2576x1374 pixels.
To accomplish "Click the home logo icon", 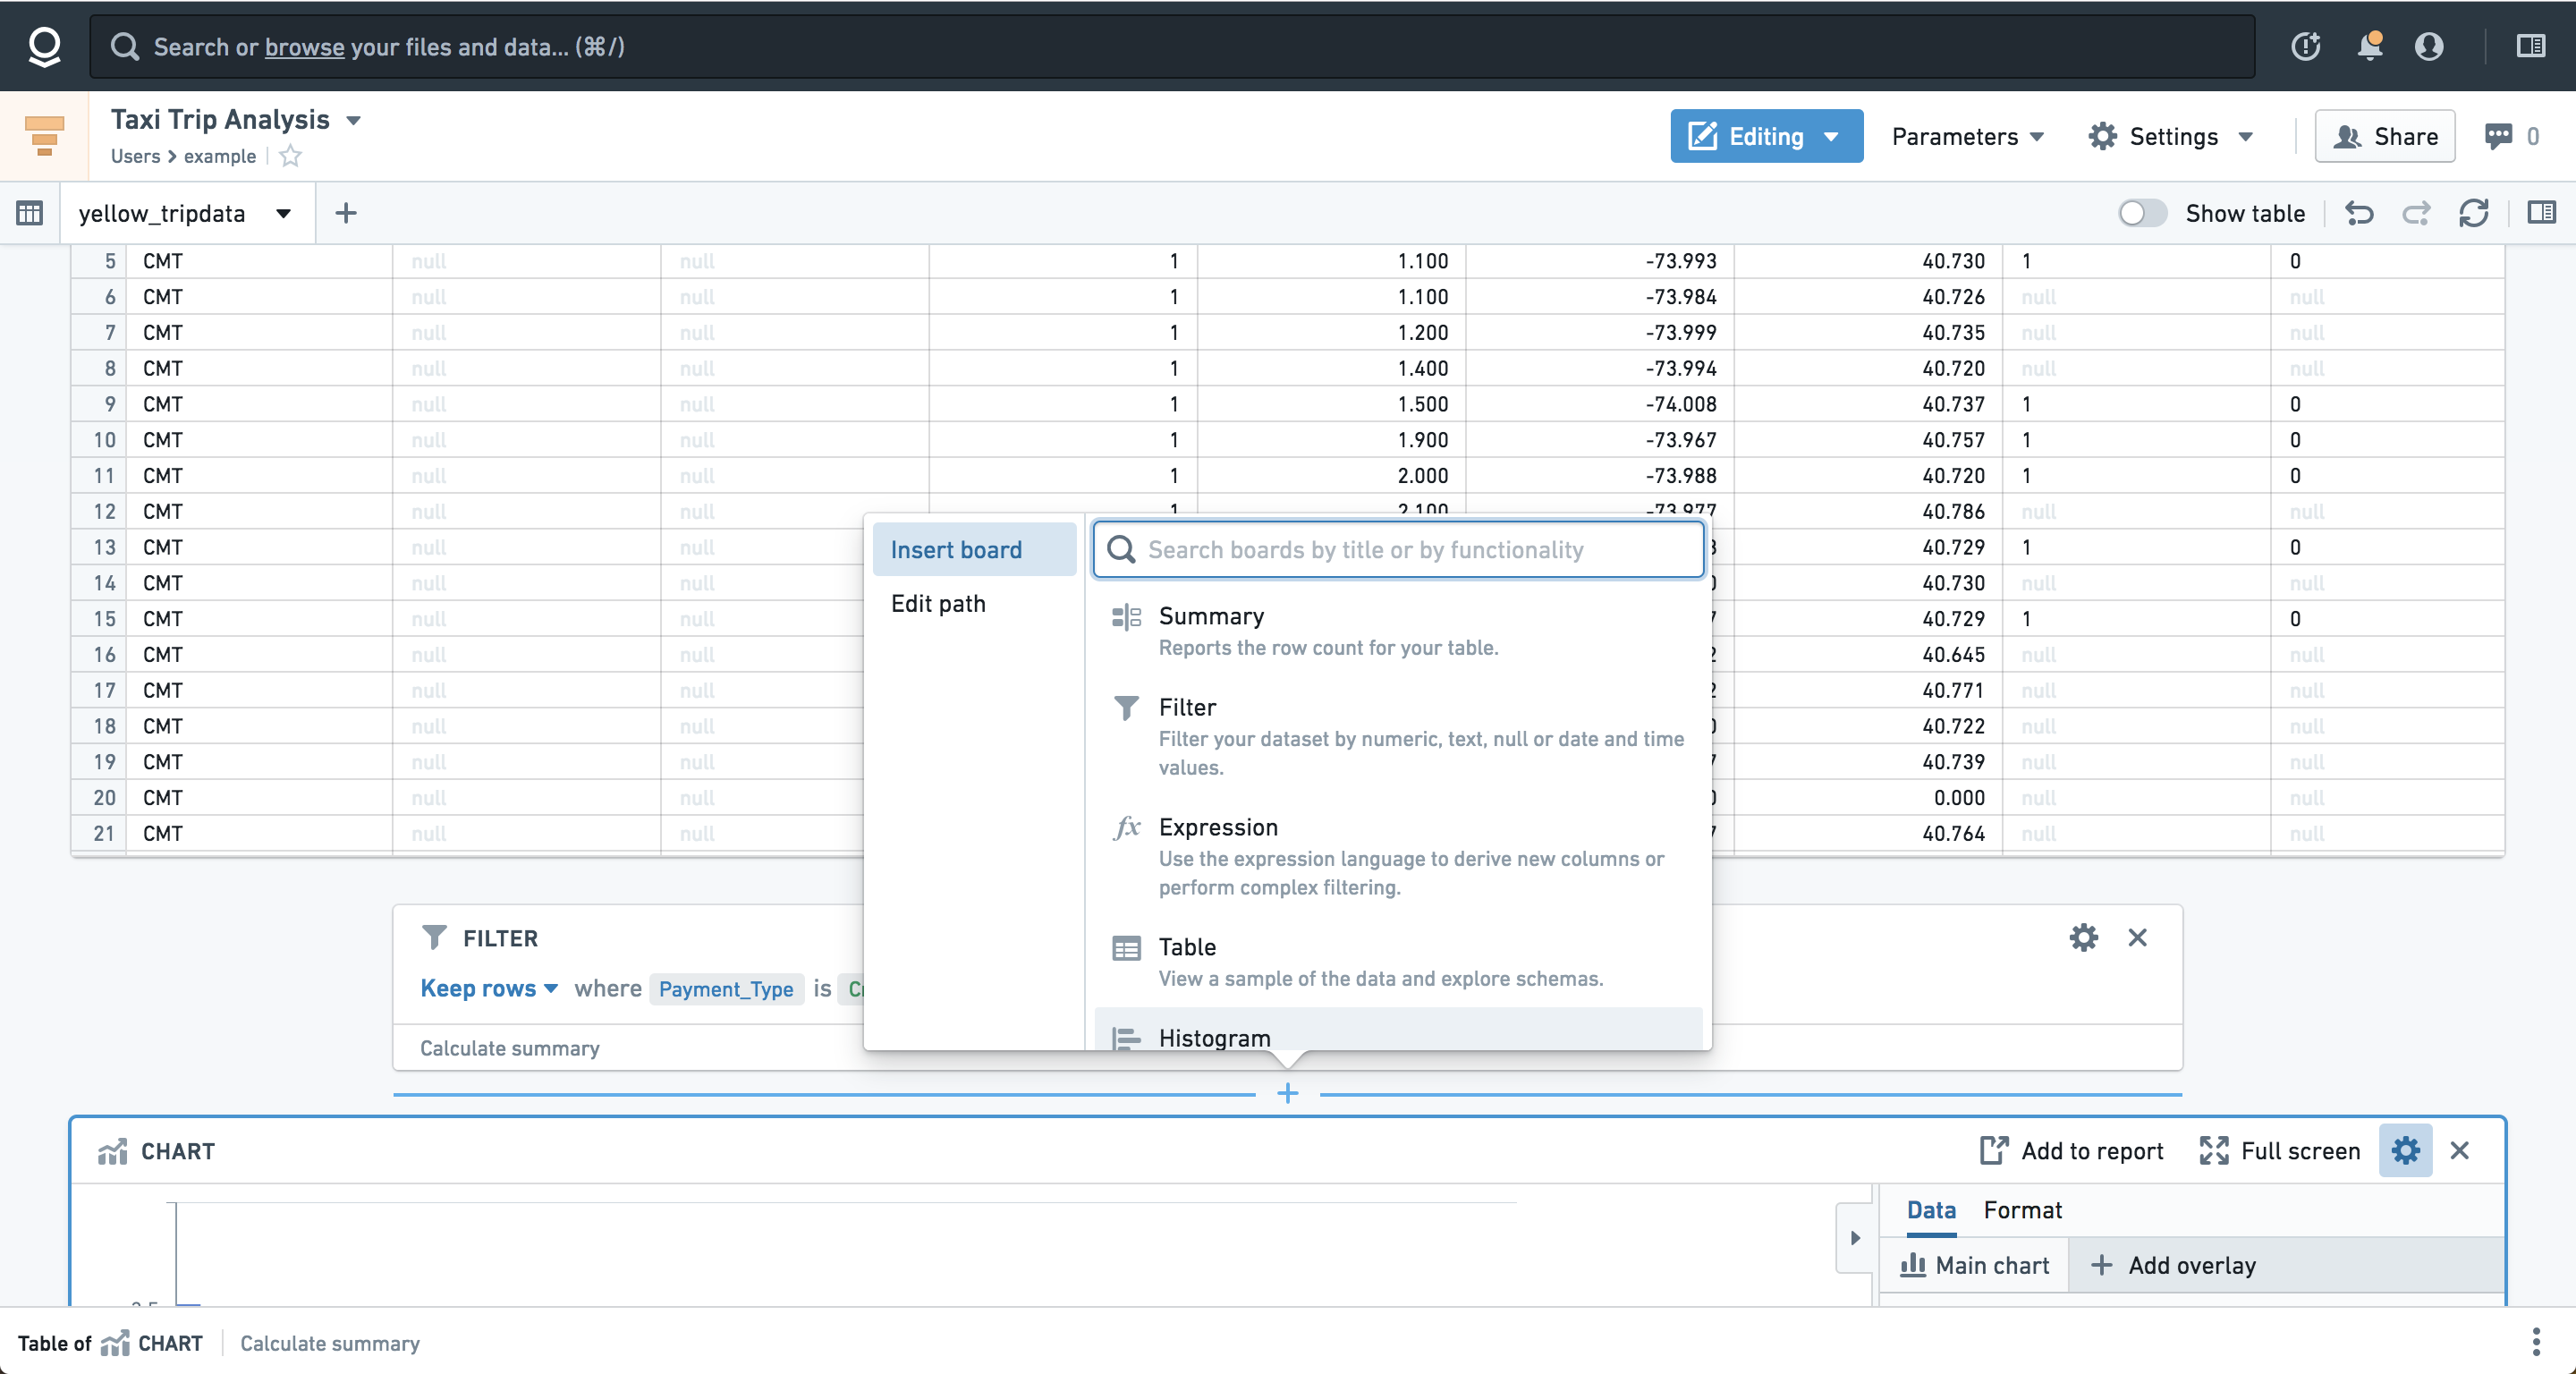I will click(44, 46).
